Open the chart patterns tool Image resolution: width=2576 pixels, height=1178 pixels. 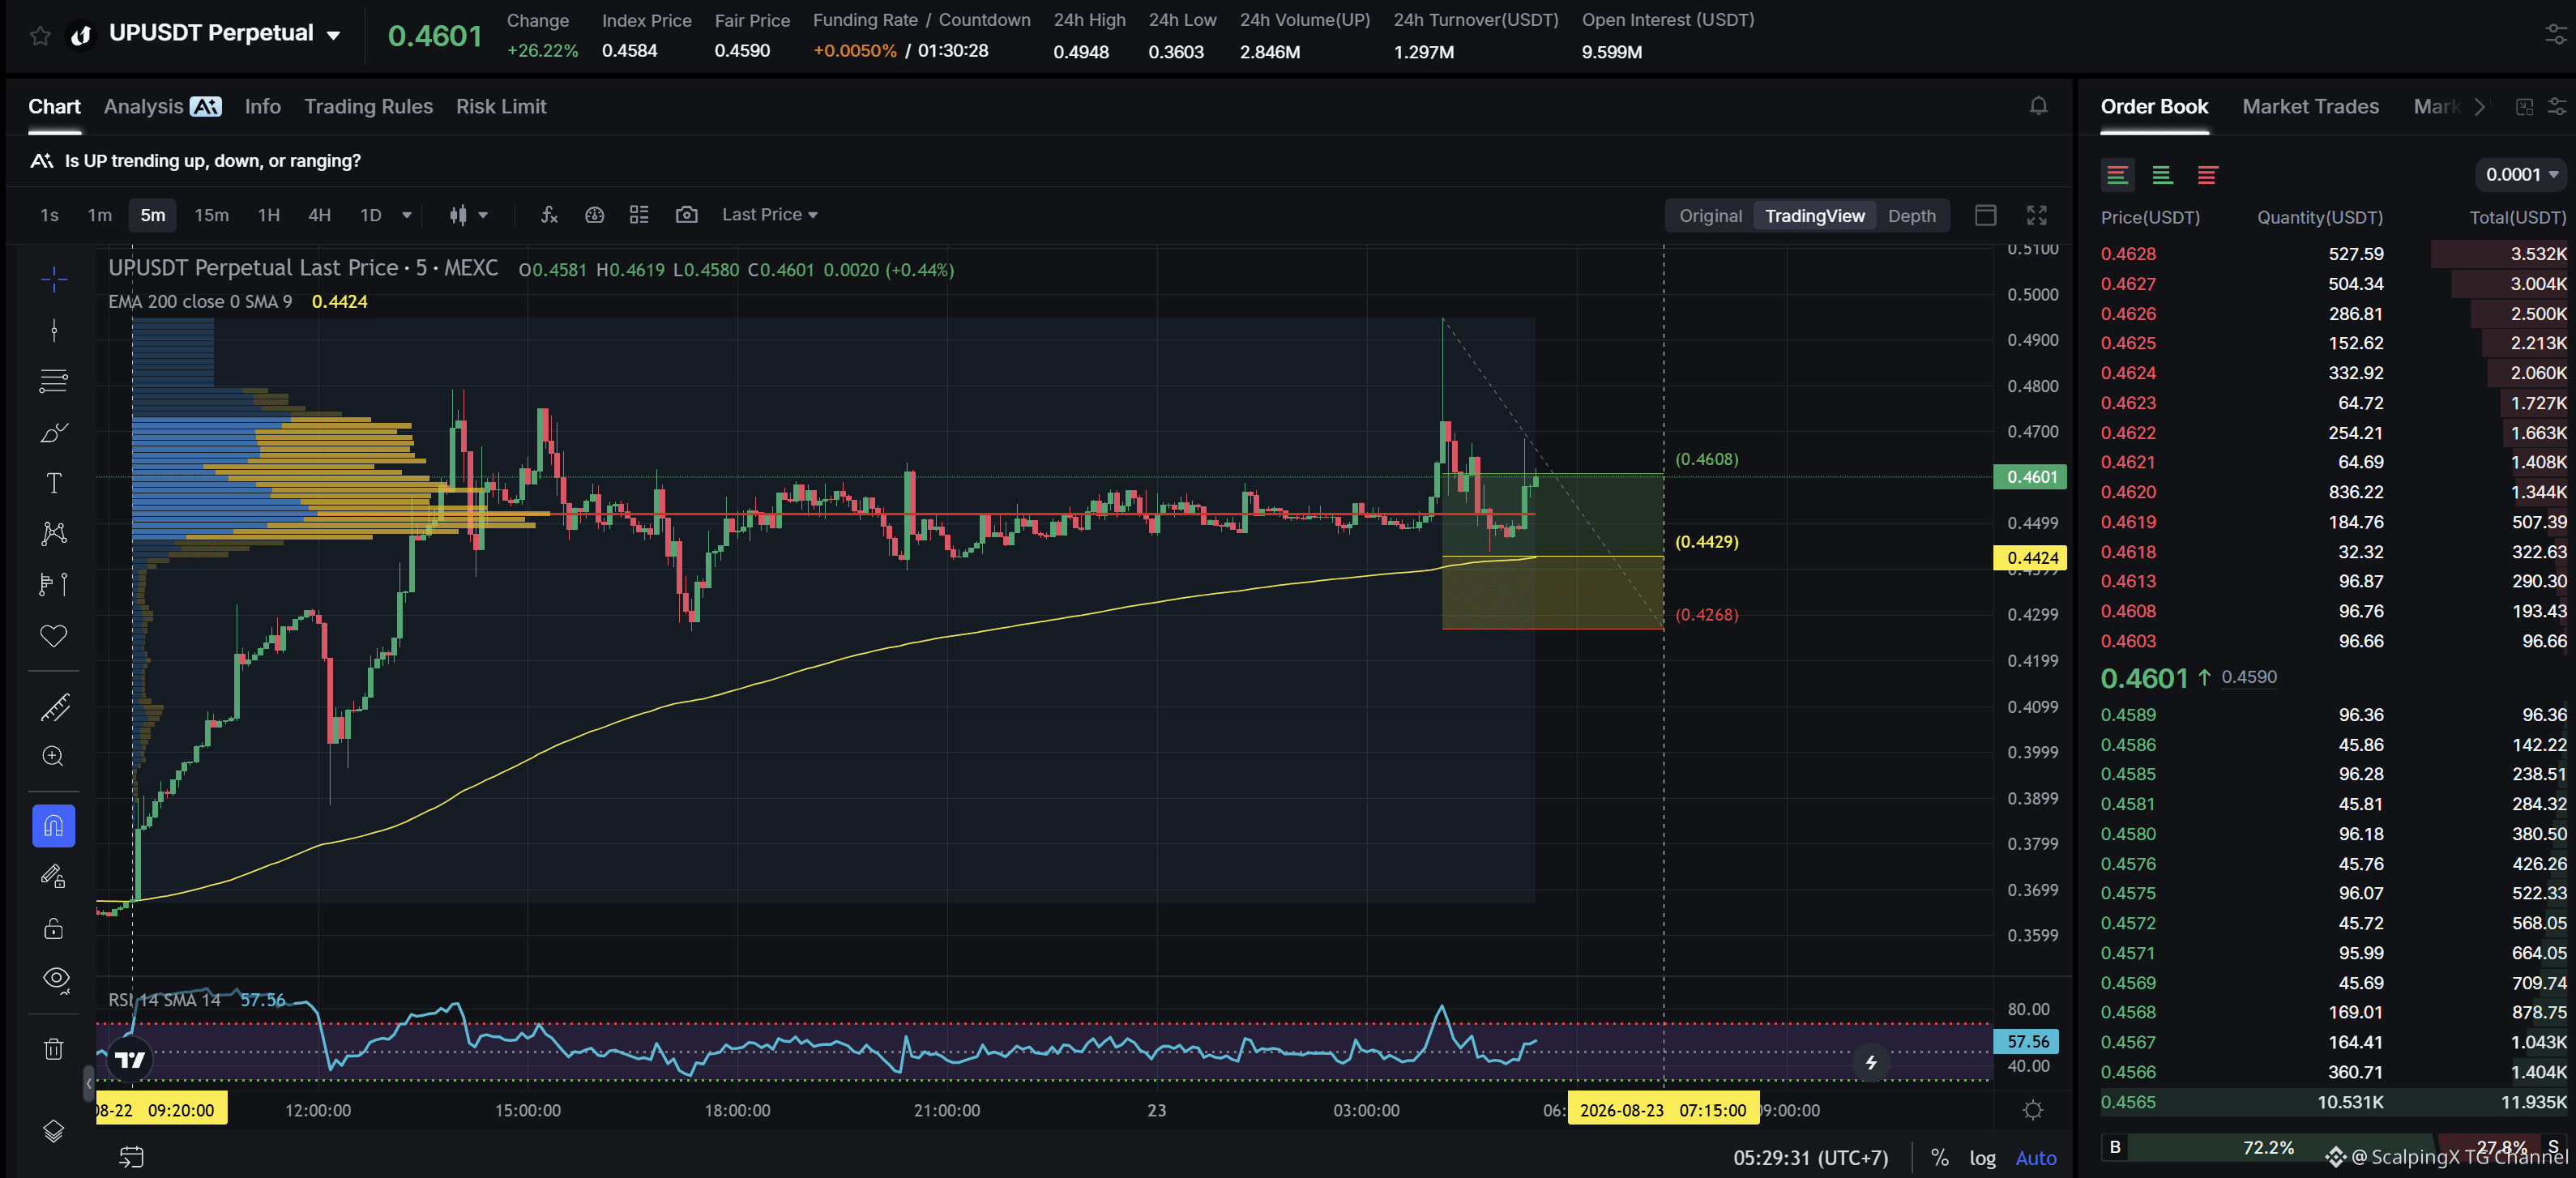(54, 533)
